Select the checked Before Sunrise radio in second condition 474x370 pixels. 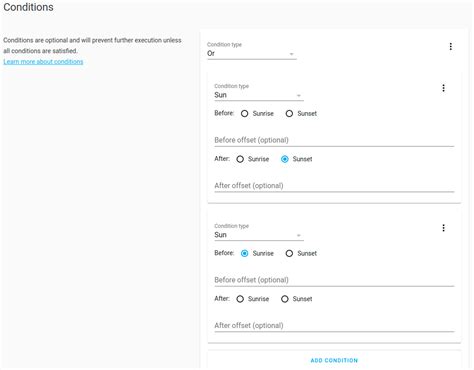point(244,253)
